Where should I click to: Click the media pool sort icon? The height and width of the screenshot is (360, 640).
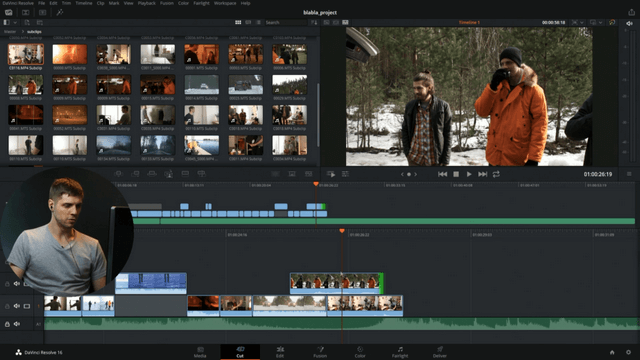(x=314, y=22)
